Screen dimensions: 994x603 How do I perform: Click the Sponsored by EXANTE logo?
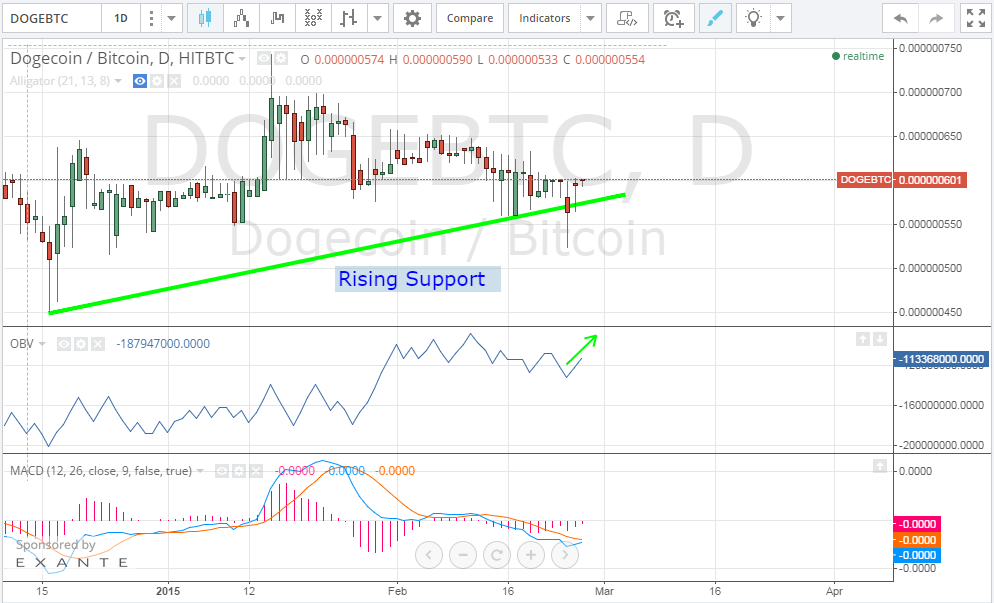pyautogui.click(x=72, y=554)
